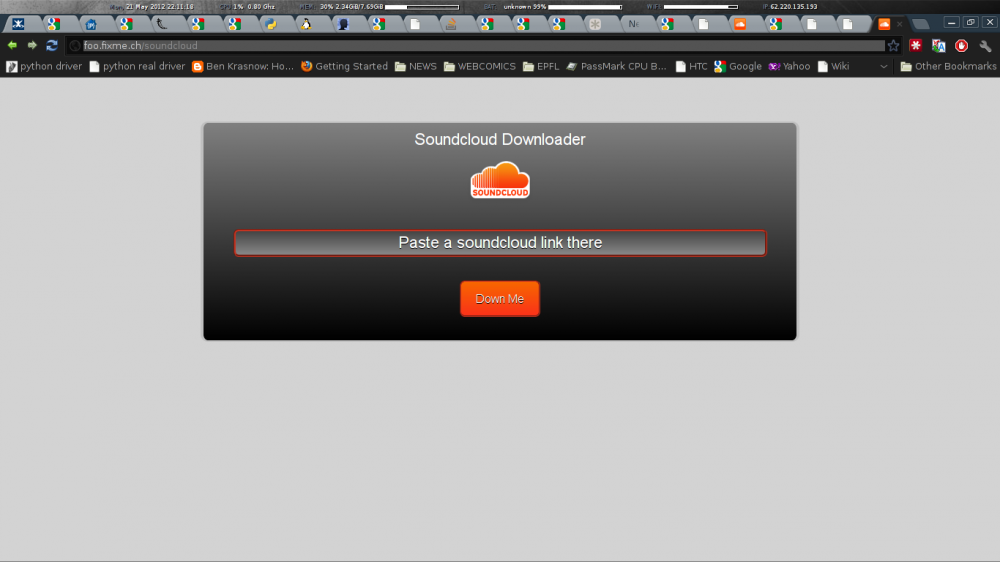Close the active SoundCloud tab
1000x562 pixels.
pyautogui.click(x=899, y=24)
